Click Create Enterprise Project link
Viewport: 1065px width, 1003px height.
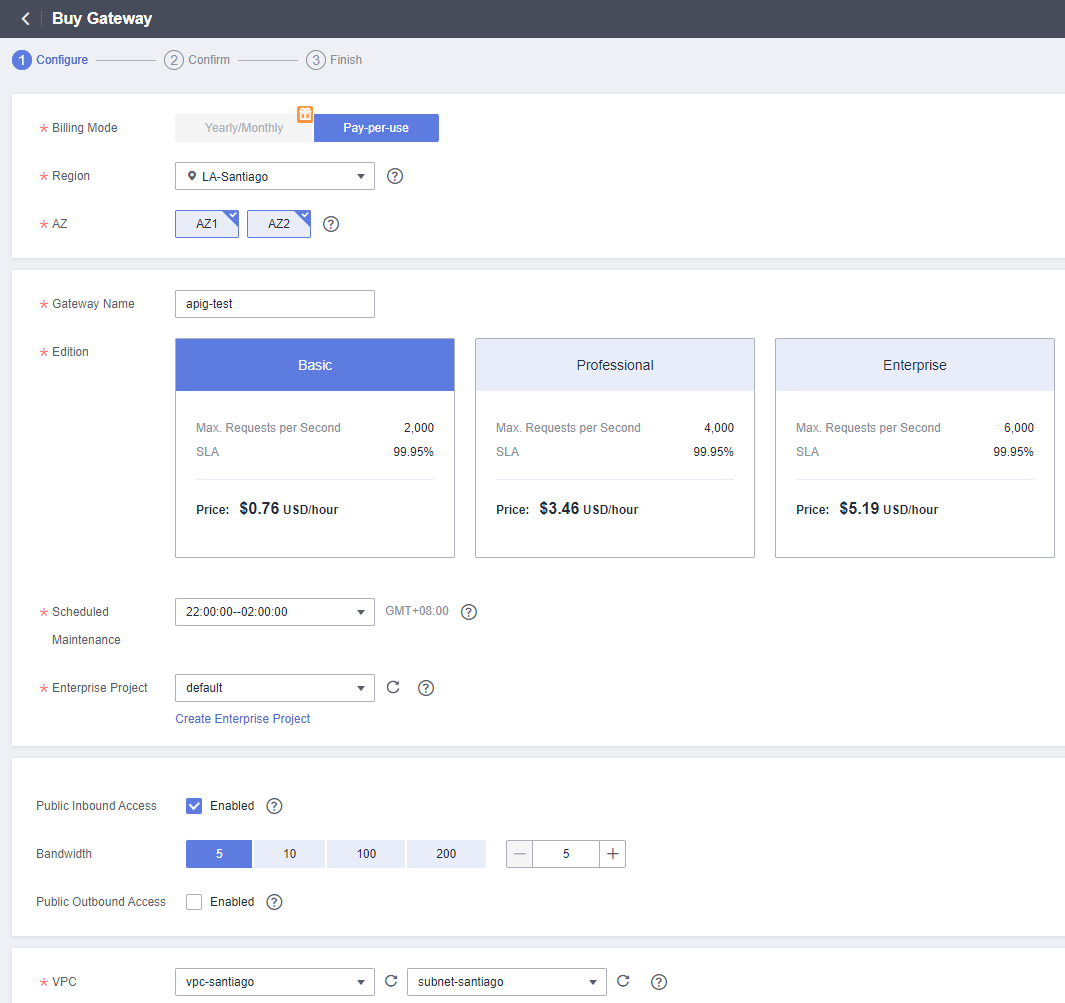pos(243,719)
